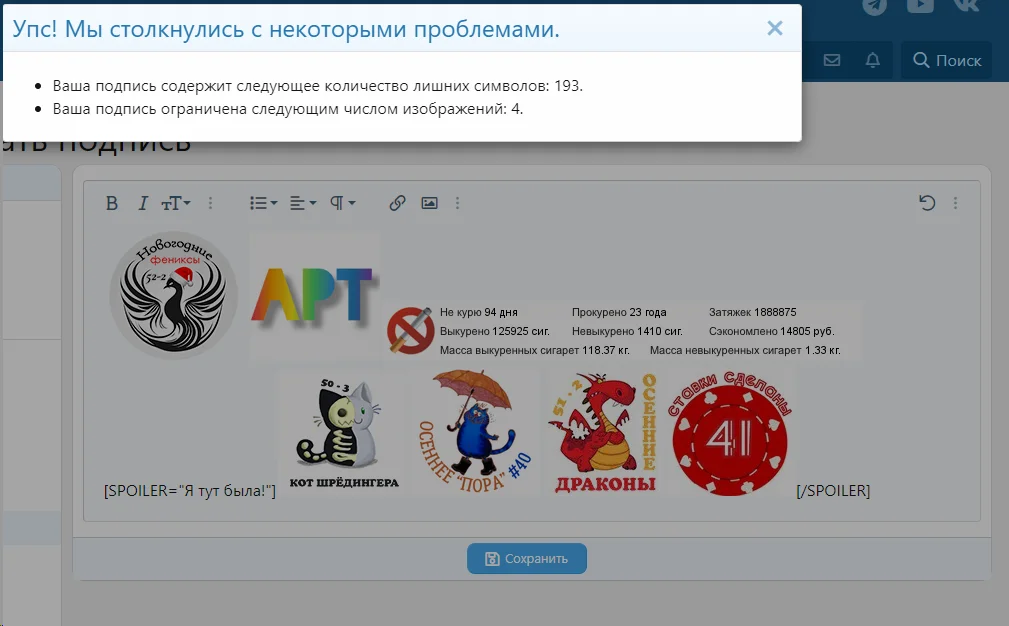1009x626 pixels.
Task: Undo the last editor change
Action: coord(928,202)
